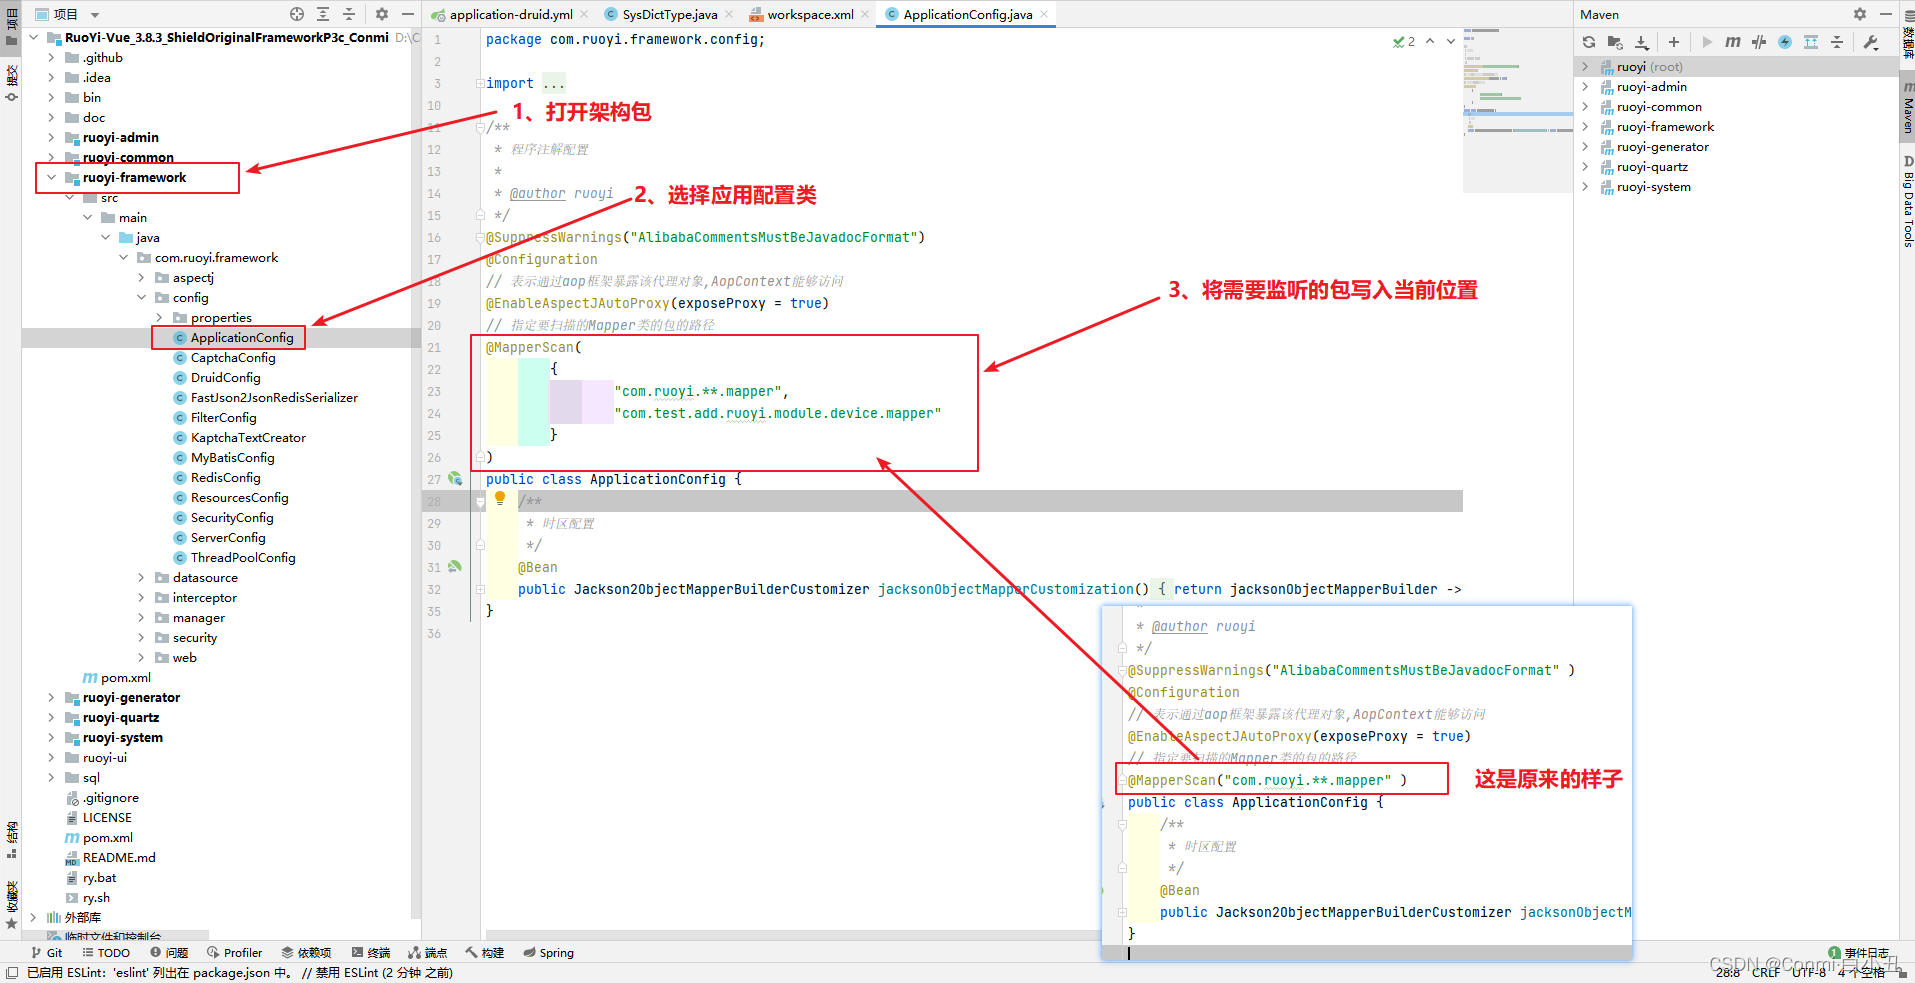This screenshot has width=1915, height=983.
Task: Toggle tool window quick access in status bar
Action: point(11,973)
